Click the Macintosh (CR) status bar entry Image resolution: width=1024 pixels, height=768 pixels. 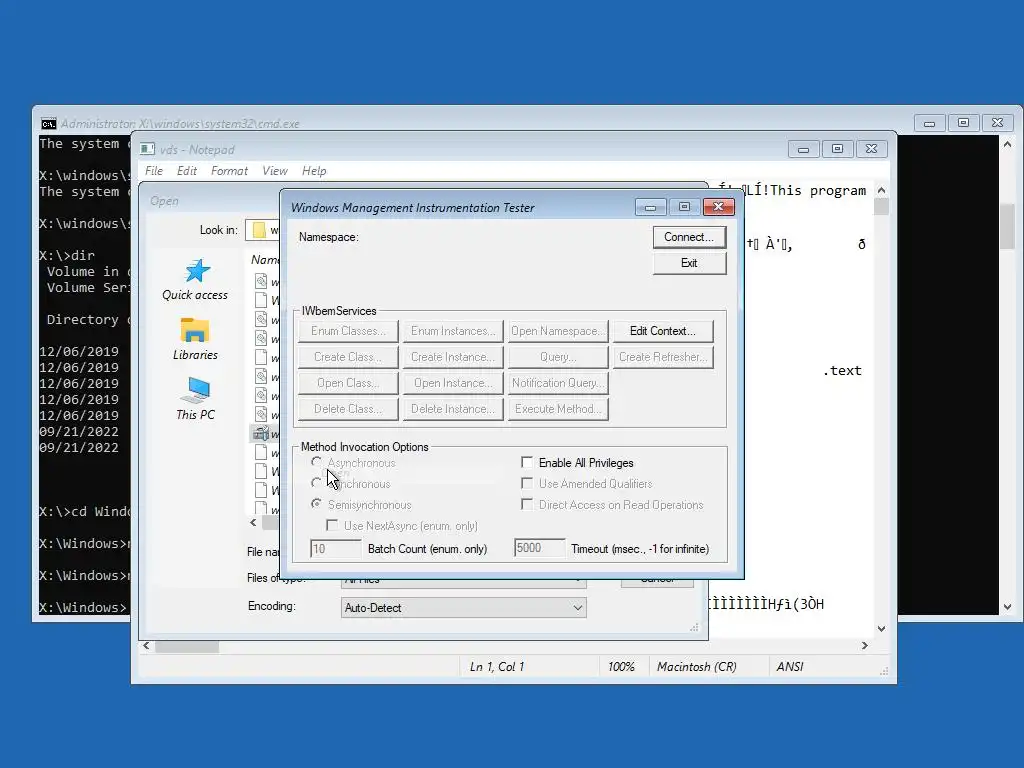click(x=697, y=667)
